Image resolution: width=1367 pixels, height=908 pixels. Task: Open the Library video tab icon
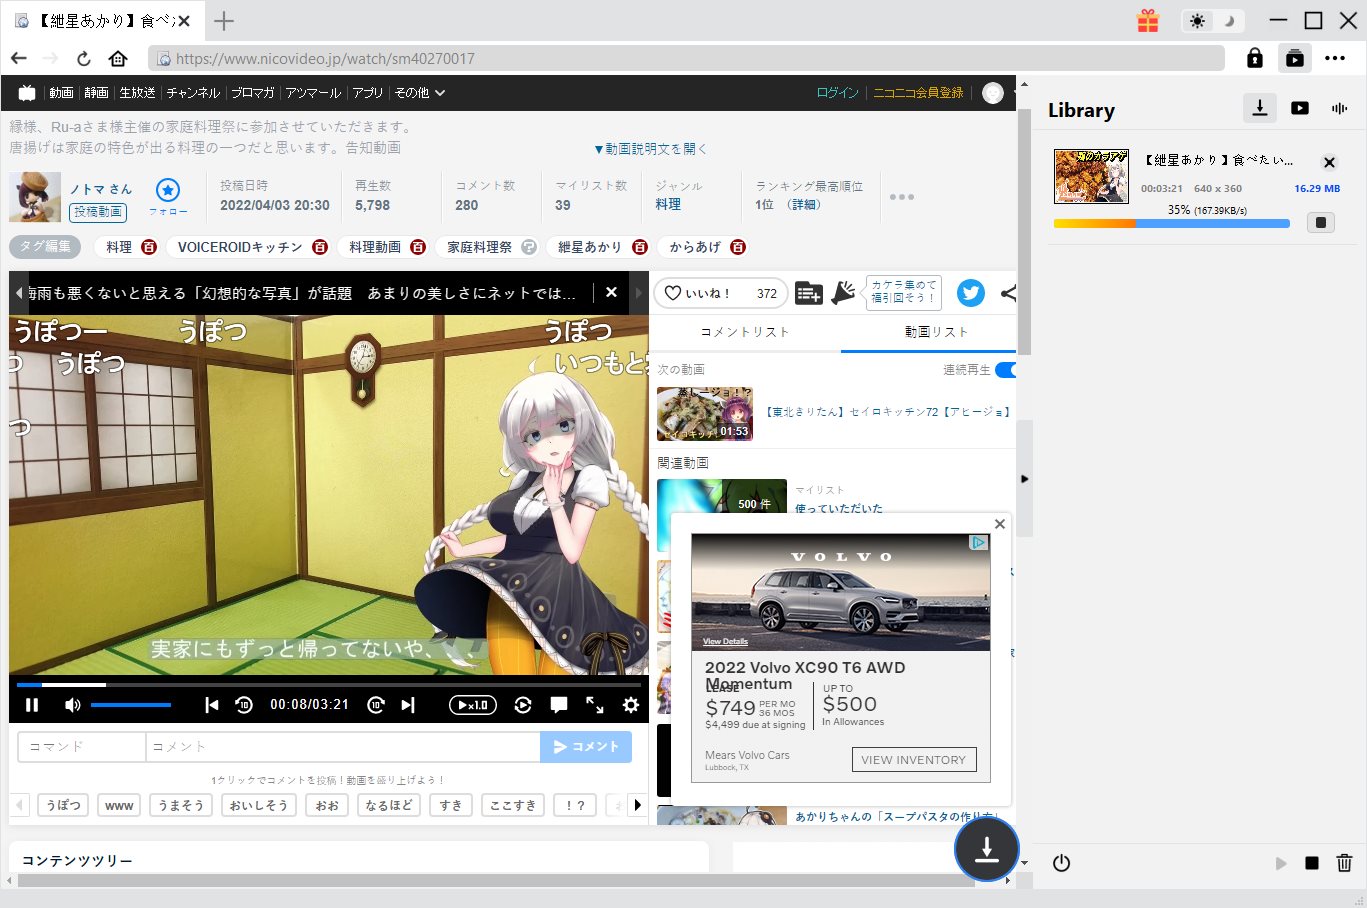click(x=1299, y=108)
